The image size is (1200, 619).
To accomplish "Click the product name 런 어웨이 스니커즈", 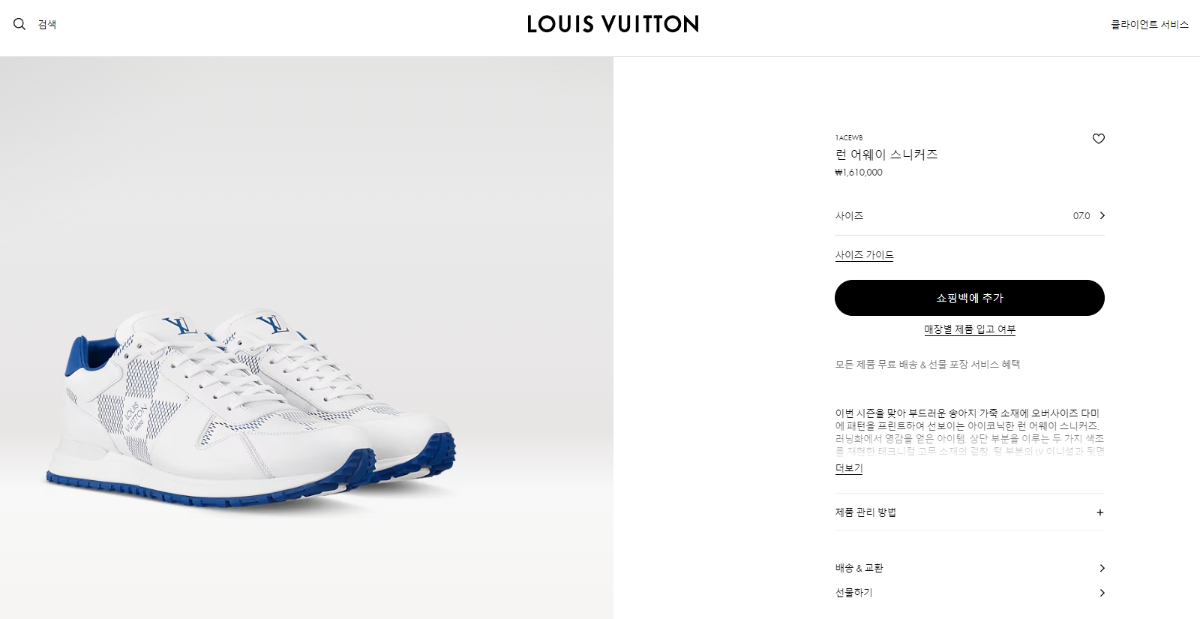I will (x=887, y=155).
